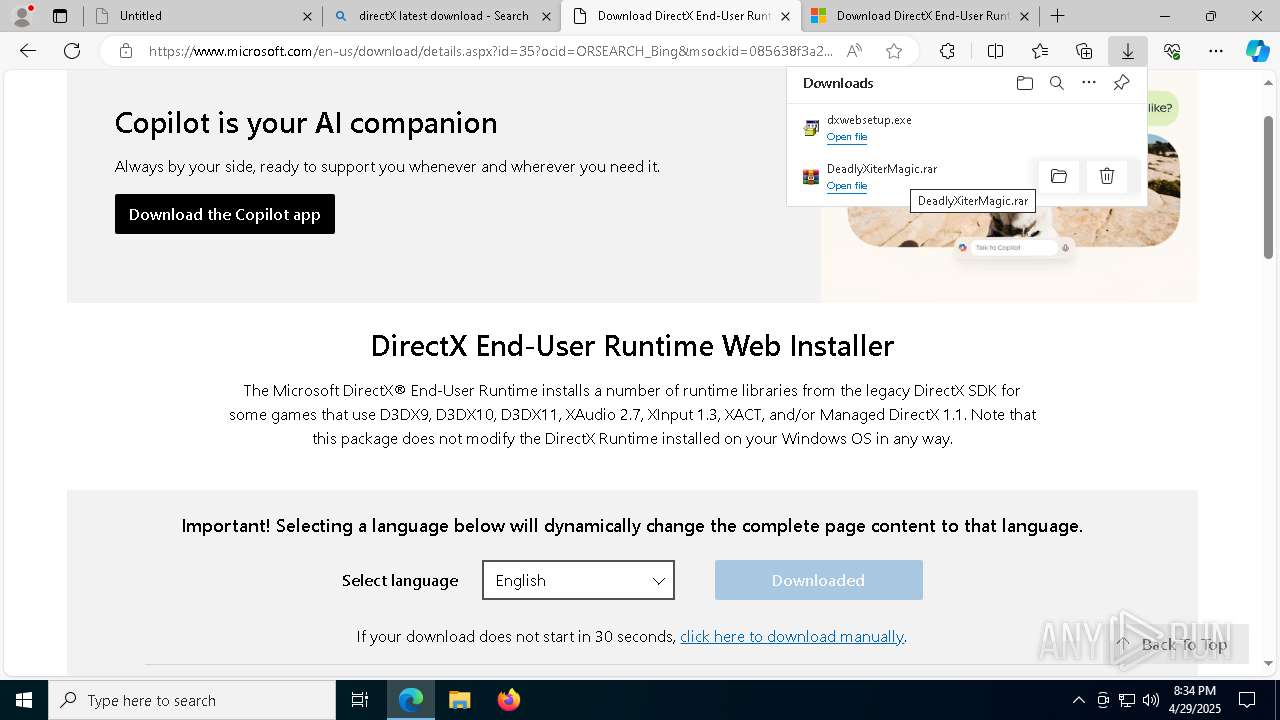This screenshot has width=1280, height=720.
Task: Click the dxwebsetup.exe file name
Action: coord(869,120)
